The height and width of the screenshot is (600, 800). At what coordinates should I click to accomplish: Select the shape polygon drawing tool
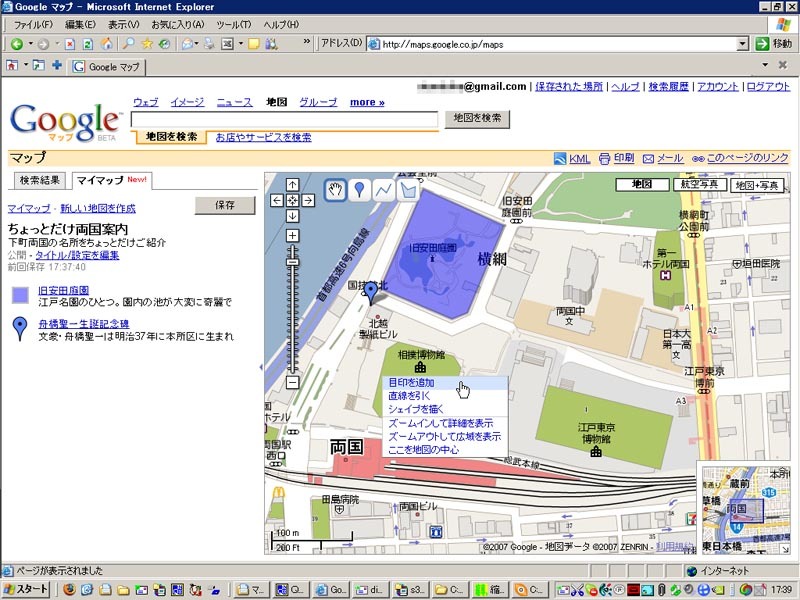408,190
